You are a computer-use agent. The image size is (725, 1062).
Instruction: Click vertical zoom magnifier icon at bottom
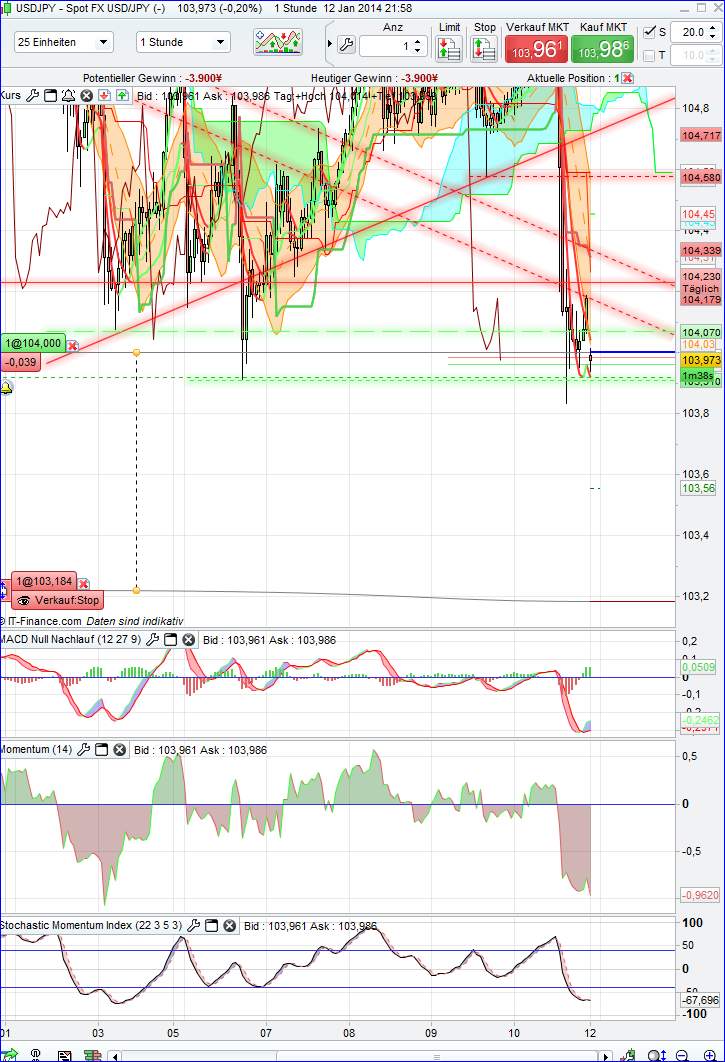click(656, 1055)
